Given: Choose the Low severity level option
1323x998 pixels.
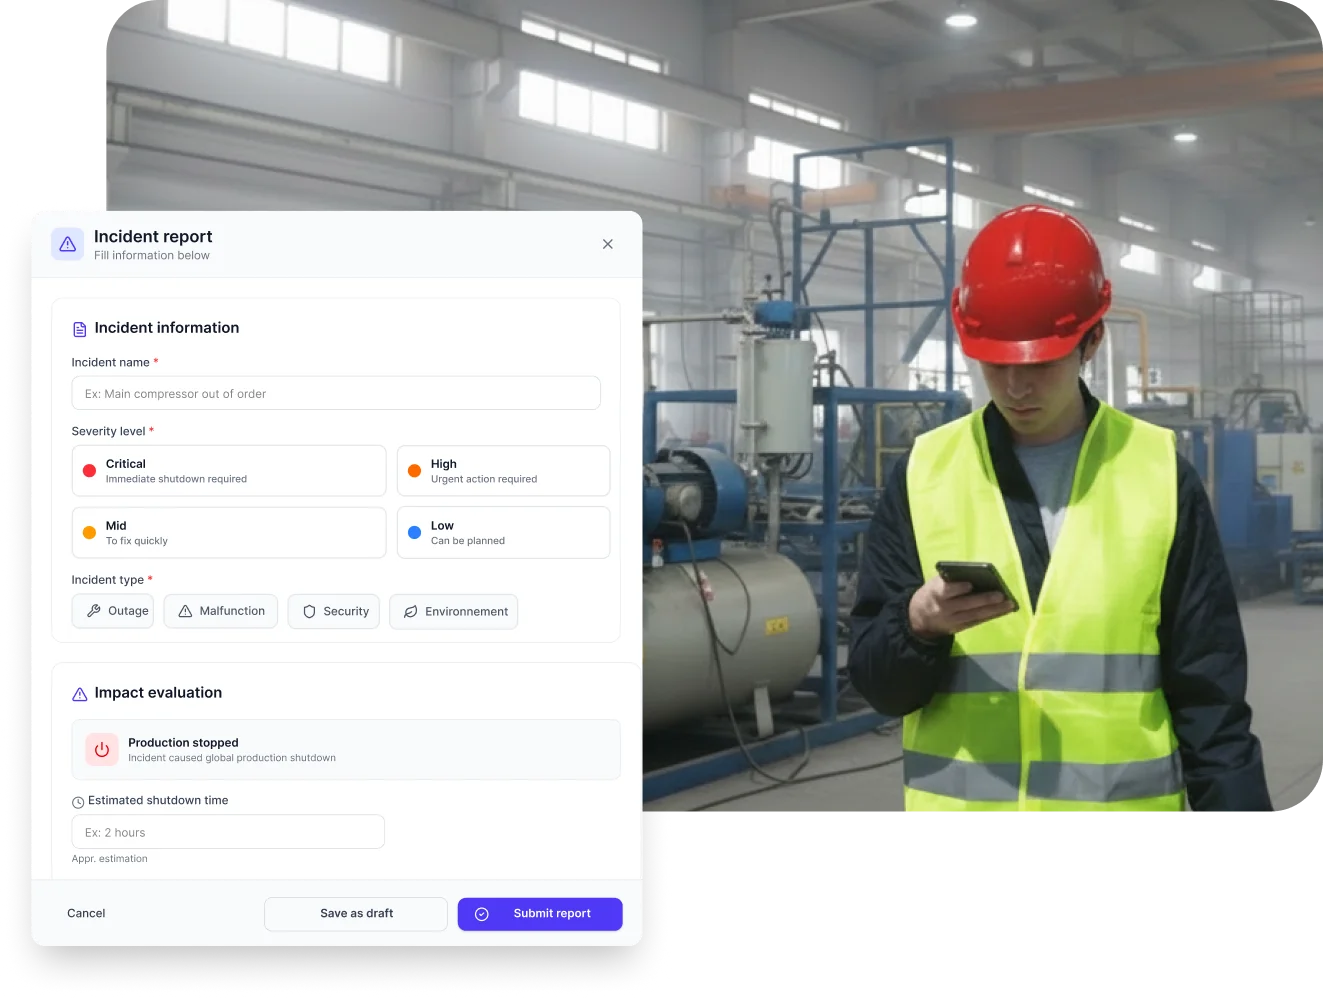Looking at the screenshot, I should pyautogui.click(x=503, y=533).
